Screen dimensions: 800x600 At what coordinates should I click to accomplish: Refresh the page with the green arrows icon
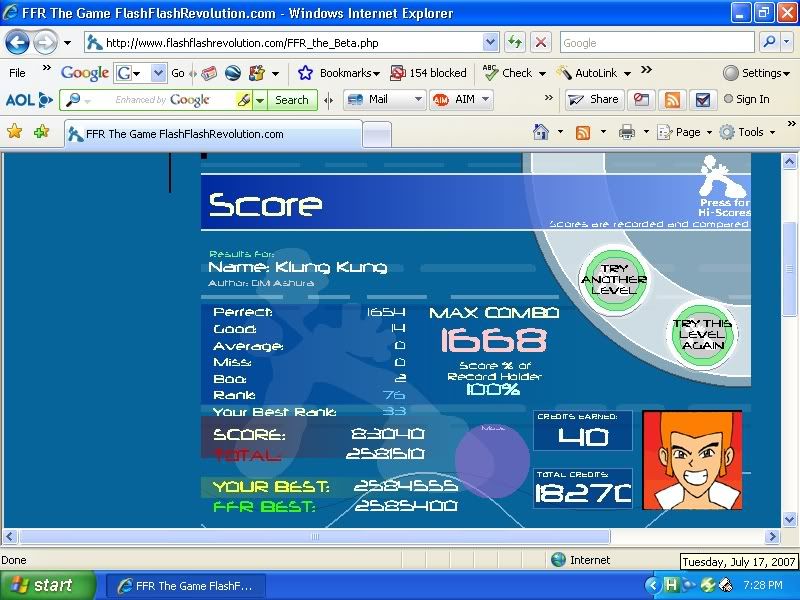tap(515, 43)
